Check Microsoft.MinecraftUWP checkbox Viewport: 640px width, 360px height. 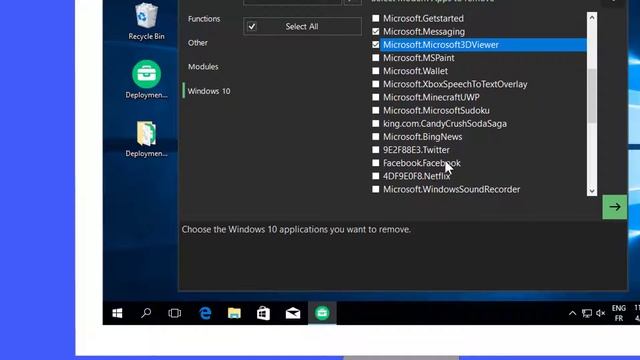376,97
